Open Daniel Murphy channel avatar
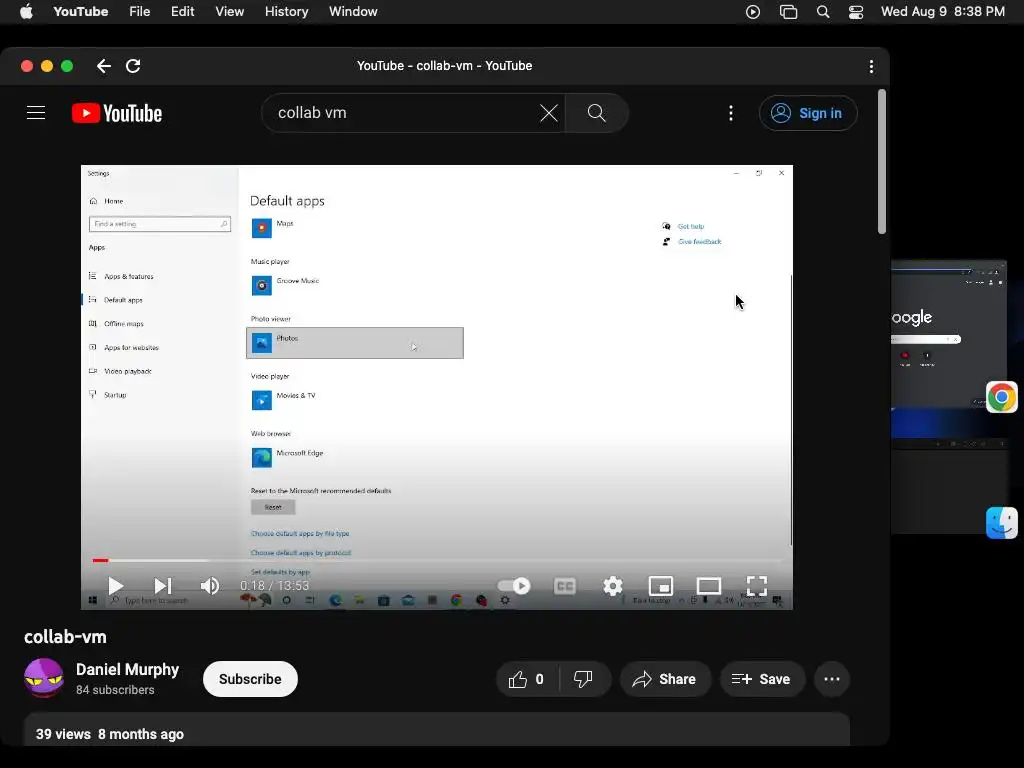This screenshot has height=768, width=1024. 44,678
